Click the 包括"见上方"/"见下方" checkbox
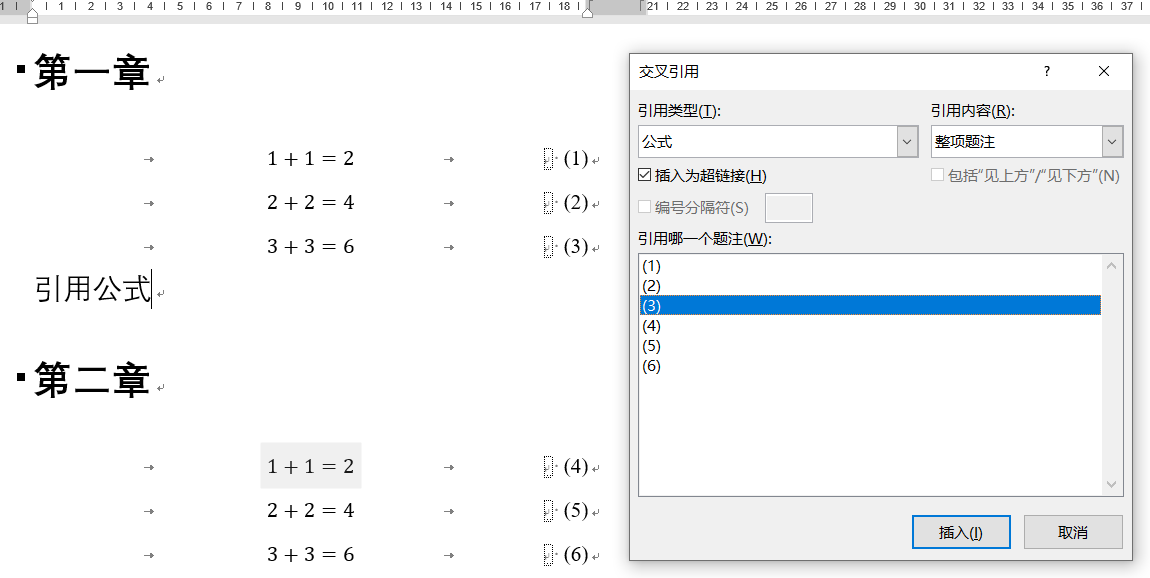1150x578 pixels. point(937,174)
